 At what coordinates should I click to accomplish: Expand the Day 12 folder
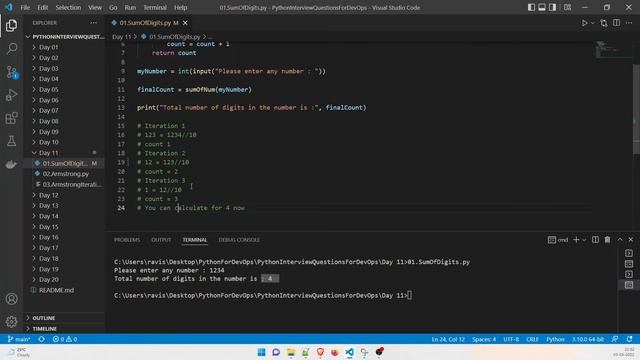coord(64,196)
